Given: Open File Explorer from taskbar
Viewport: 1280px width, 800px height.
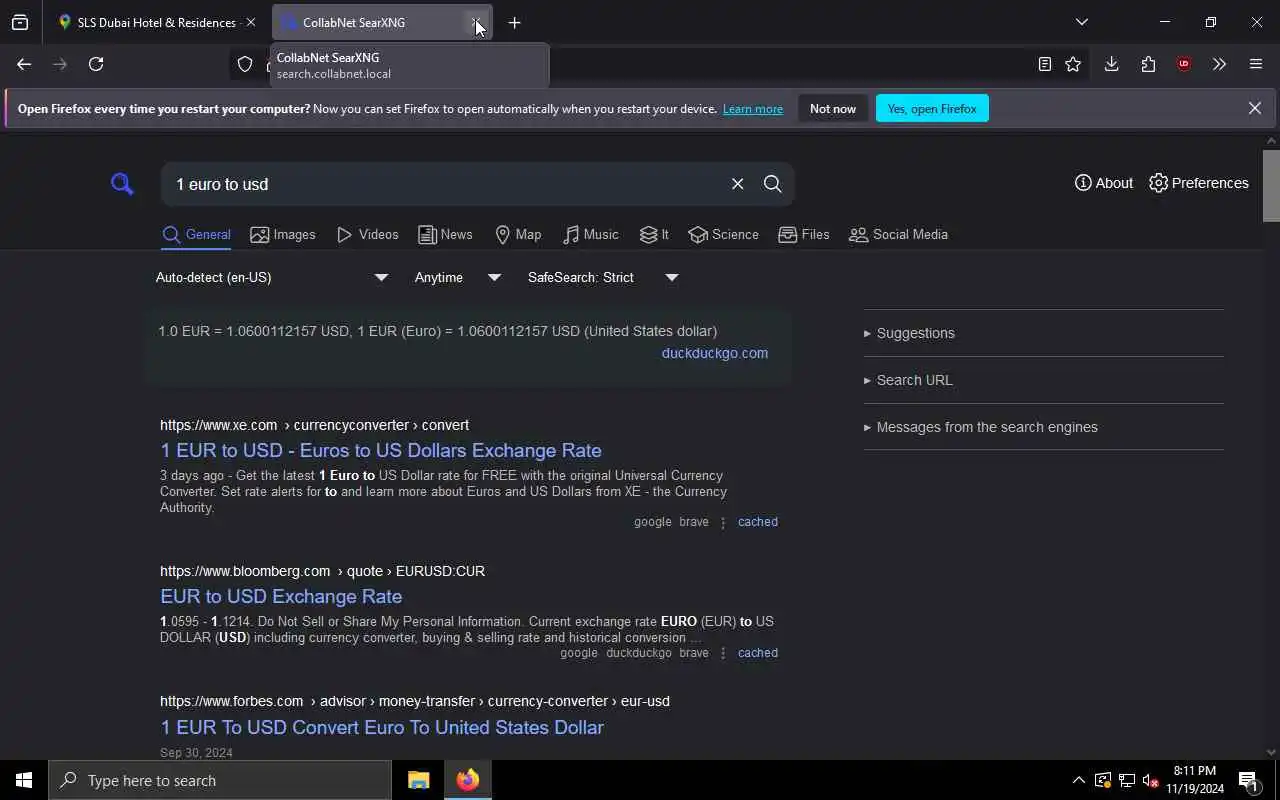Looking at the screenshot, I should click(418, 780).
